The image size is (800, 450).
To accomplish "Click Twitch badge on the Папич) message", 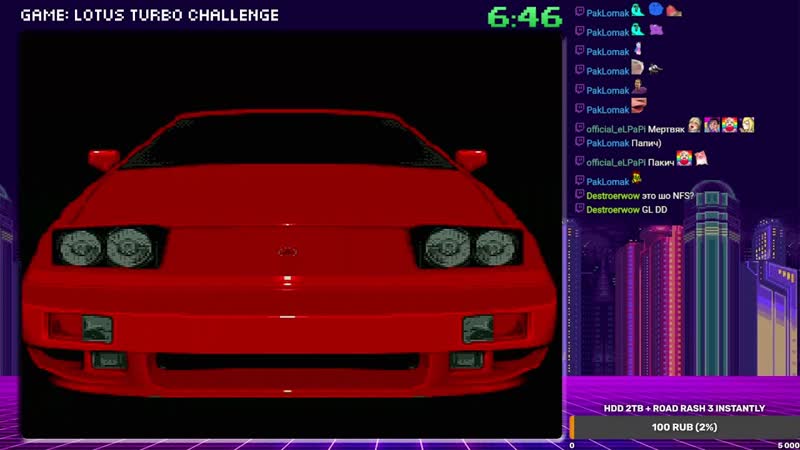I will pos(580,142).
